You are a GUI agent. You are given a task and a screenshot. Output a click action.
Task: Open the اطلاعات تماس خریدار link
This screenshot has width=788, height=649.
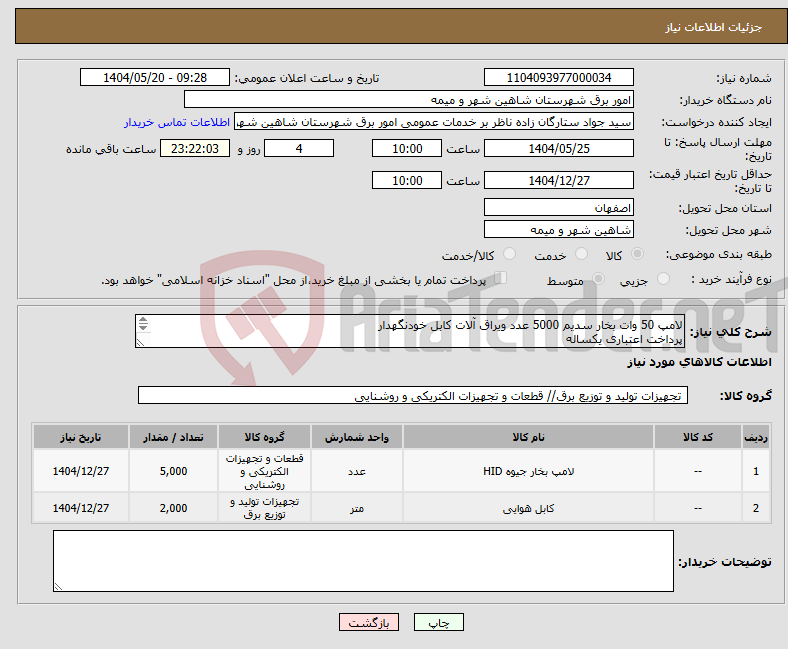point(177,122)
